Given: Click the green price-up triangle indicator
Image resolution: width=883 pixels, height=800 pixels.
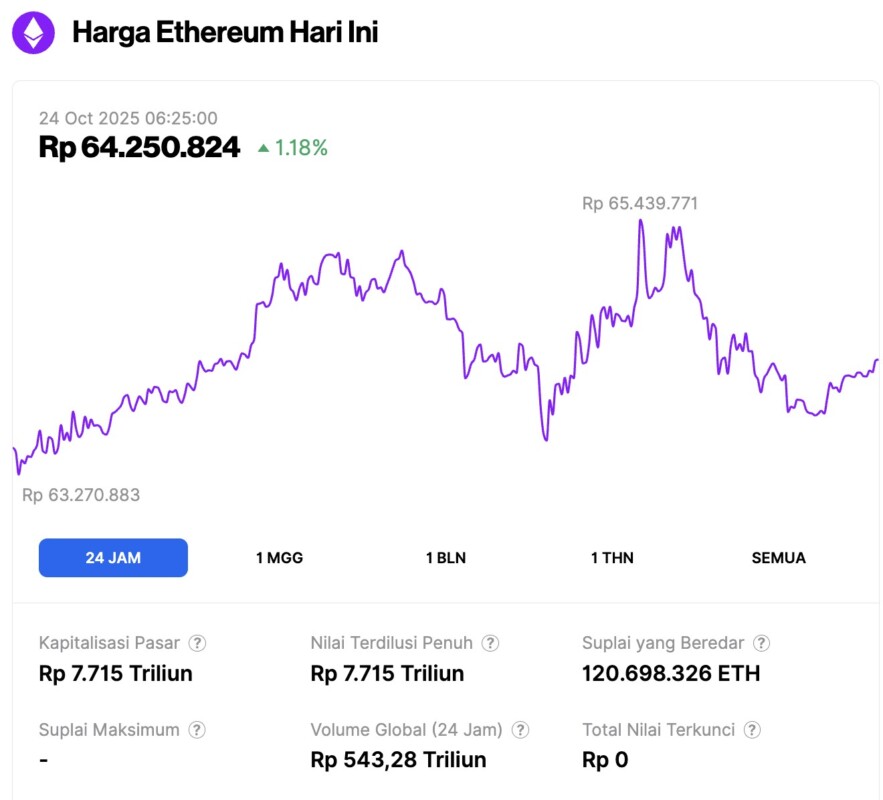Looking at the screenshot, I should pyautogui.click(x=263, y=148).
